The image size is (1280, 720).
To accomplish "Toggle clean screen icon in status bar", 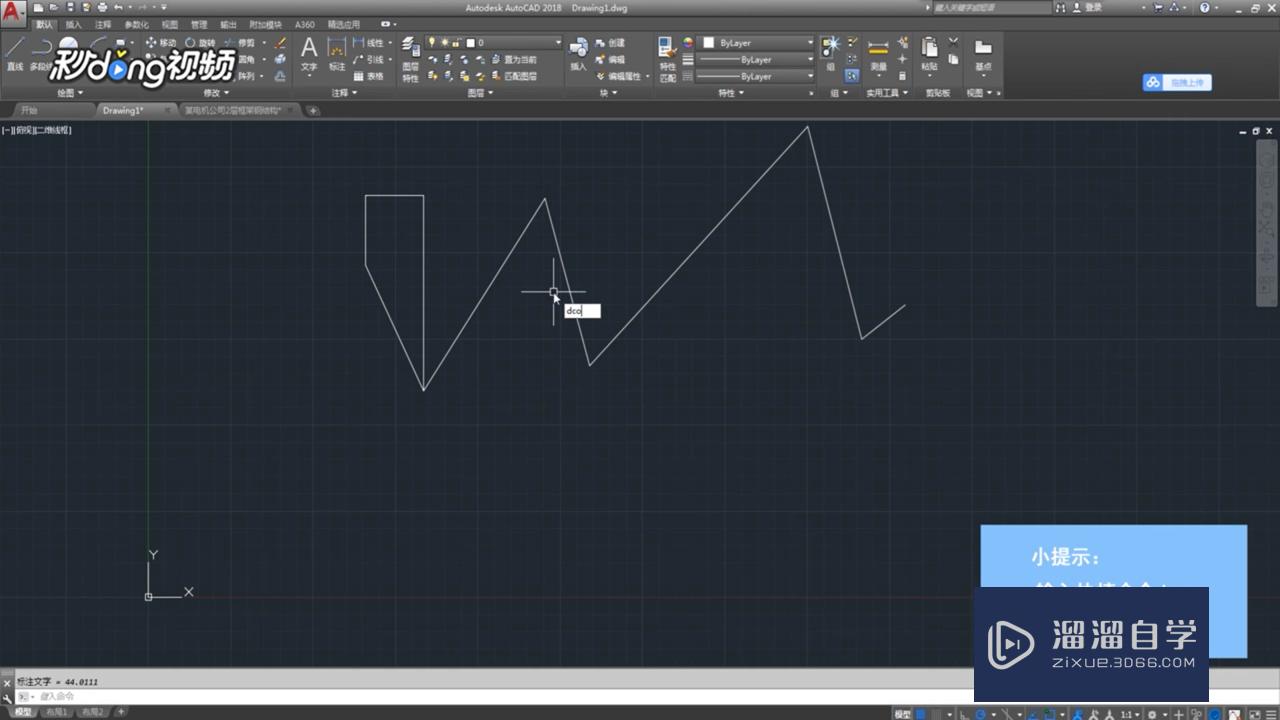I will click(1252, 714).
